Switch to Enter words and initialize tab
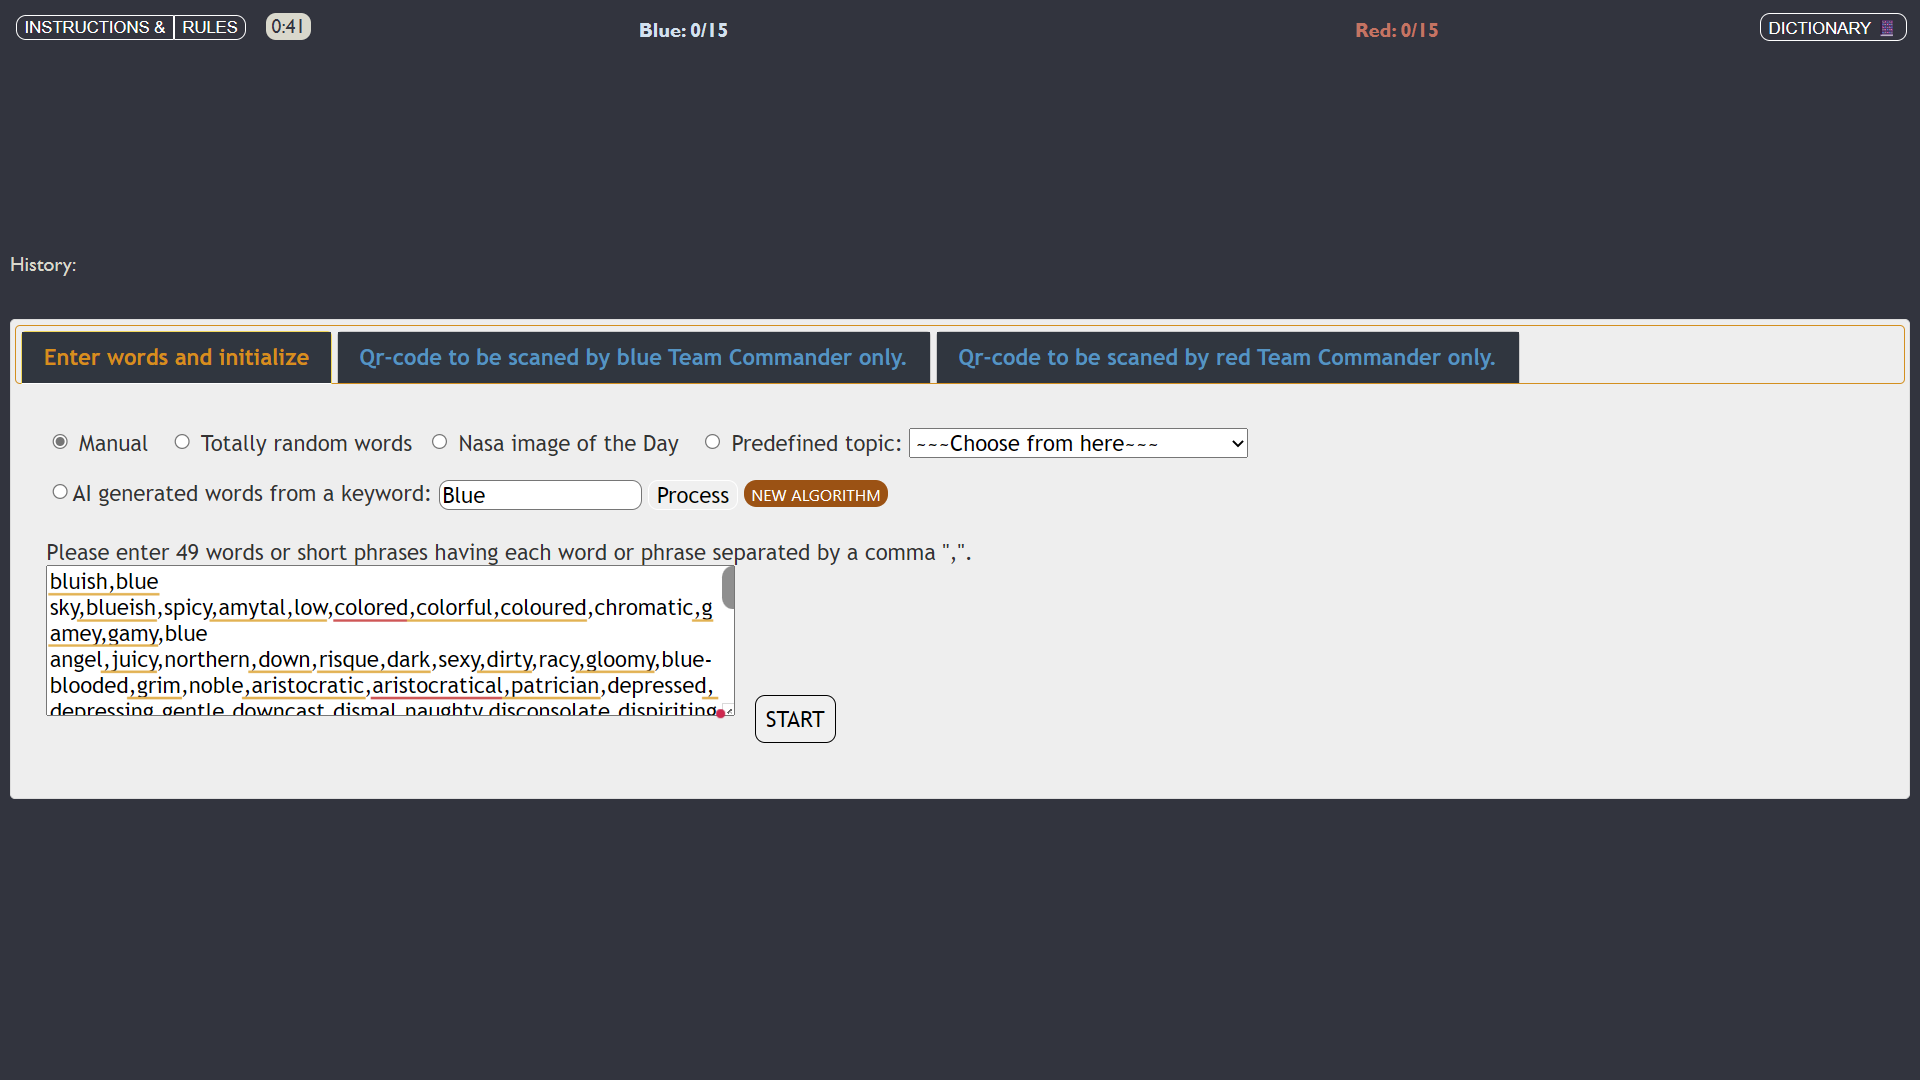This screenshot has width=1920, height=1080. tap(176, 358)
